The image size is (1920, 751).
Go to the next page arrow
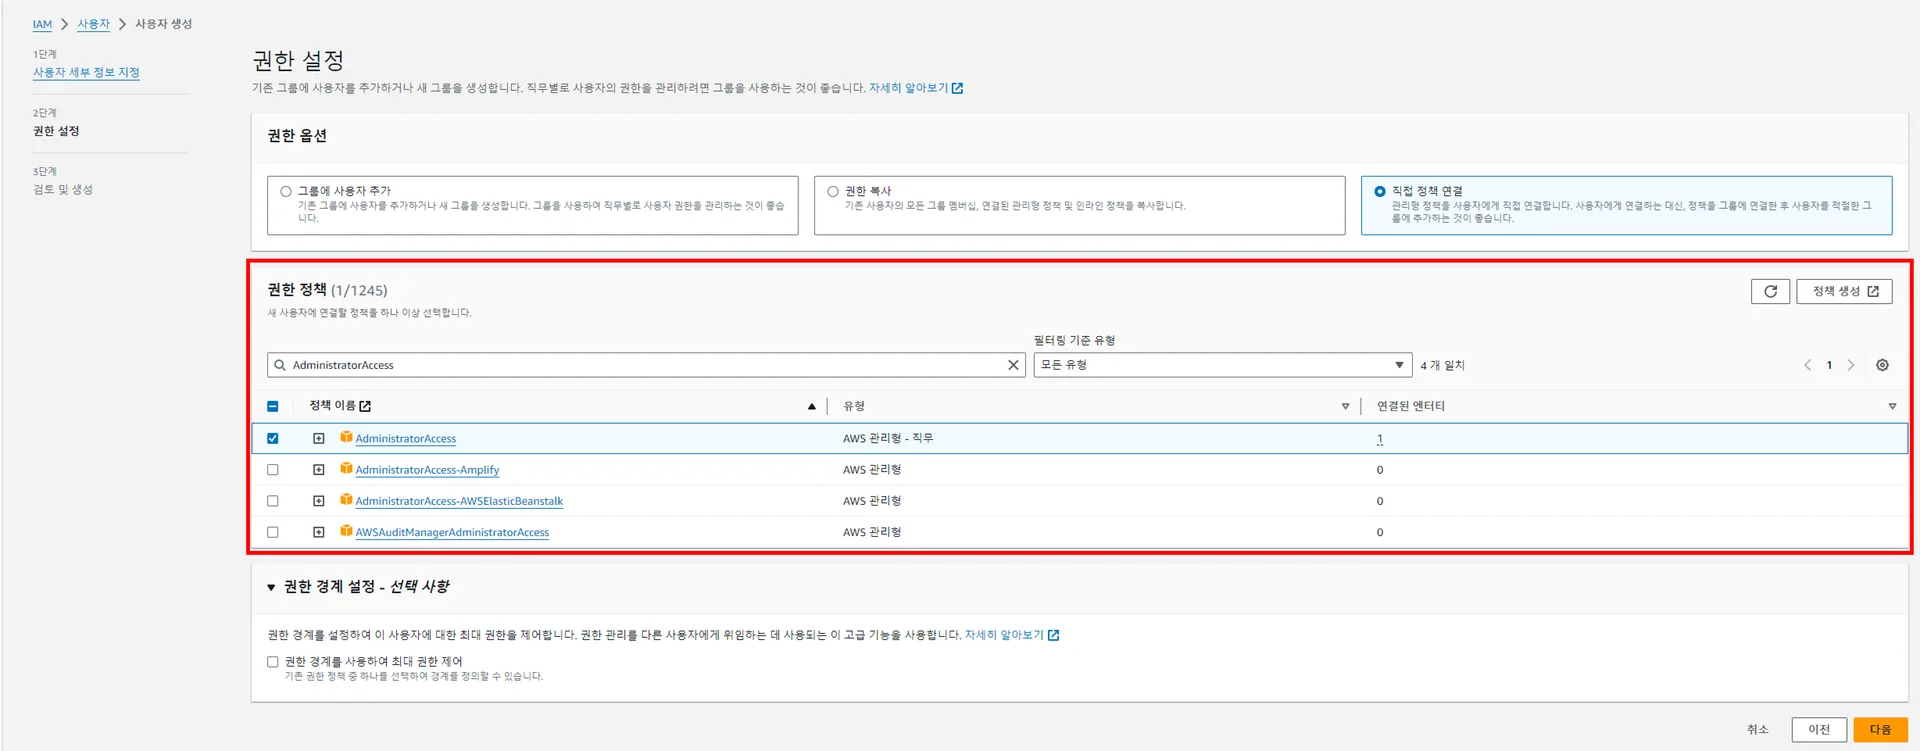(x=1851, y=365)
